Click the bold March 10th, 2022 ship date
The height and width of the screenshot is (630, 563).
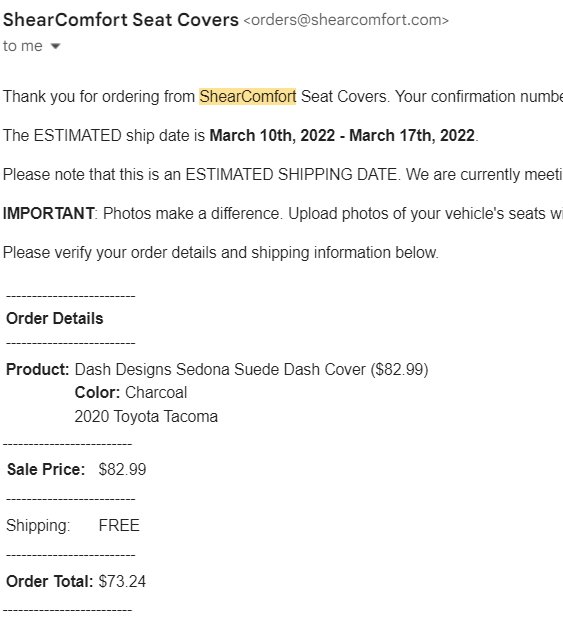[272, 135]
